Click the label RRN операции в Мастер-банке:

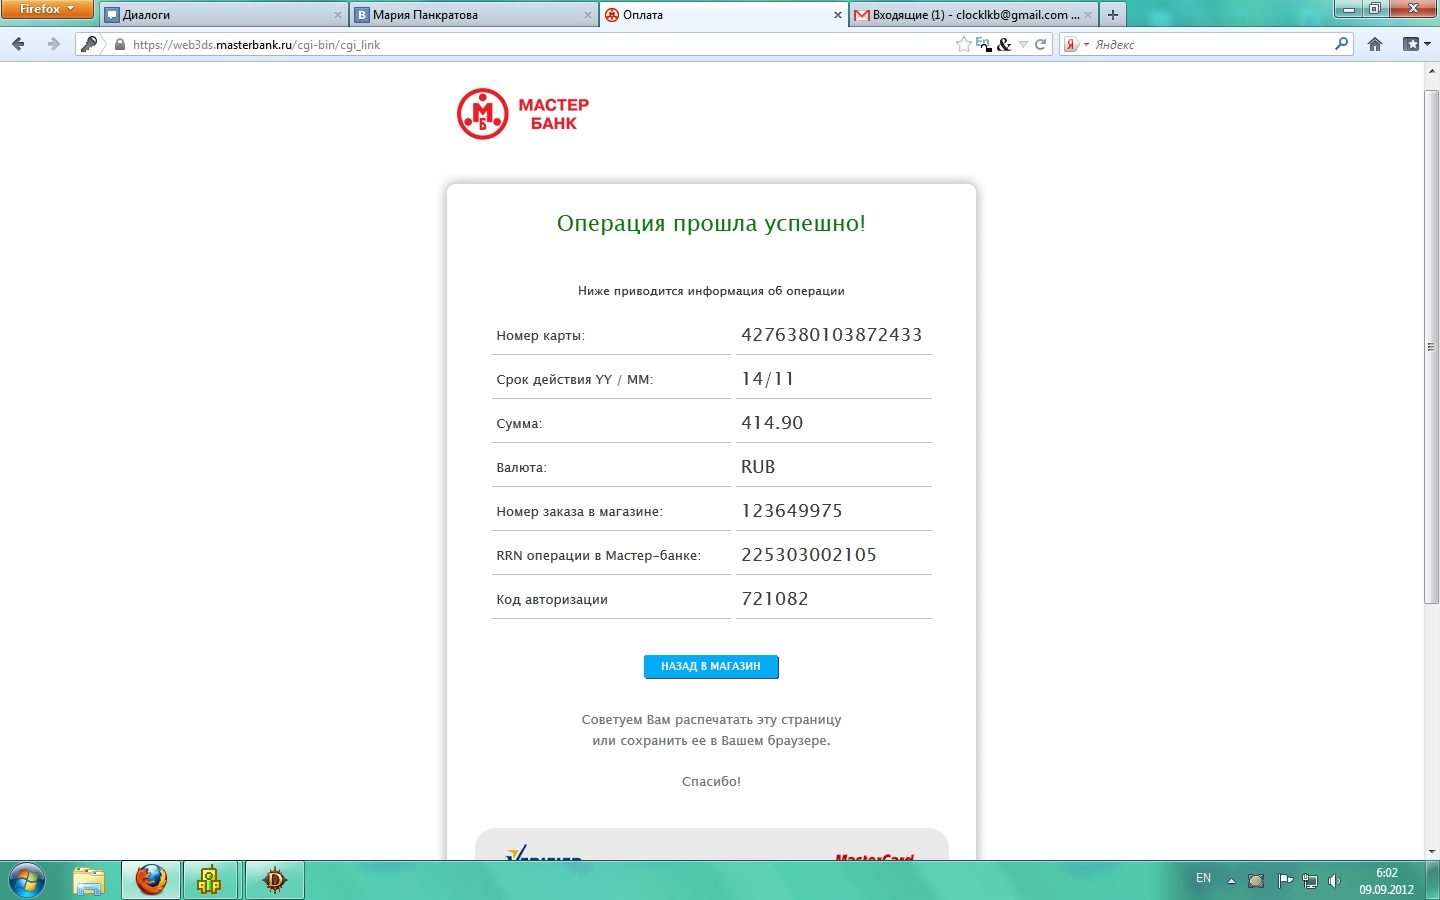pos(598,556)
